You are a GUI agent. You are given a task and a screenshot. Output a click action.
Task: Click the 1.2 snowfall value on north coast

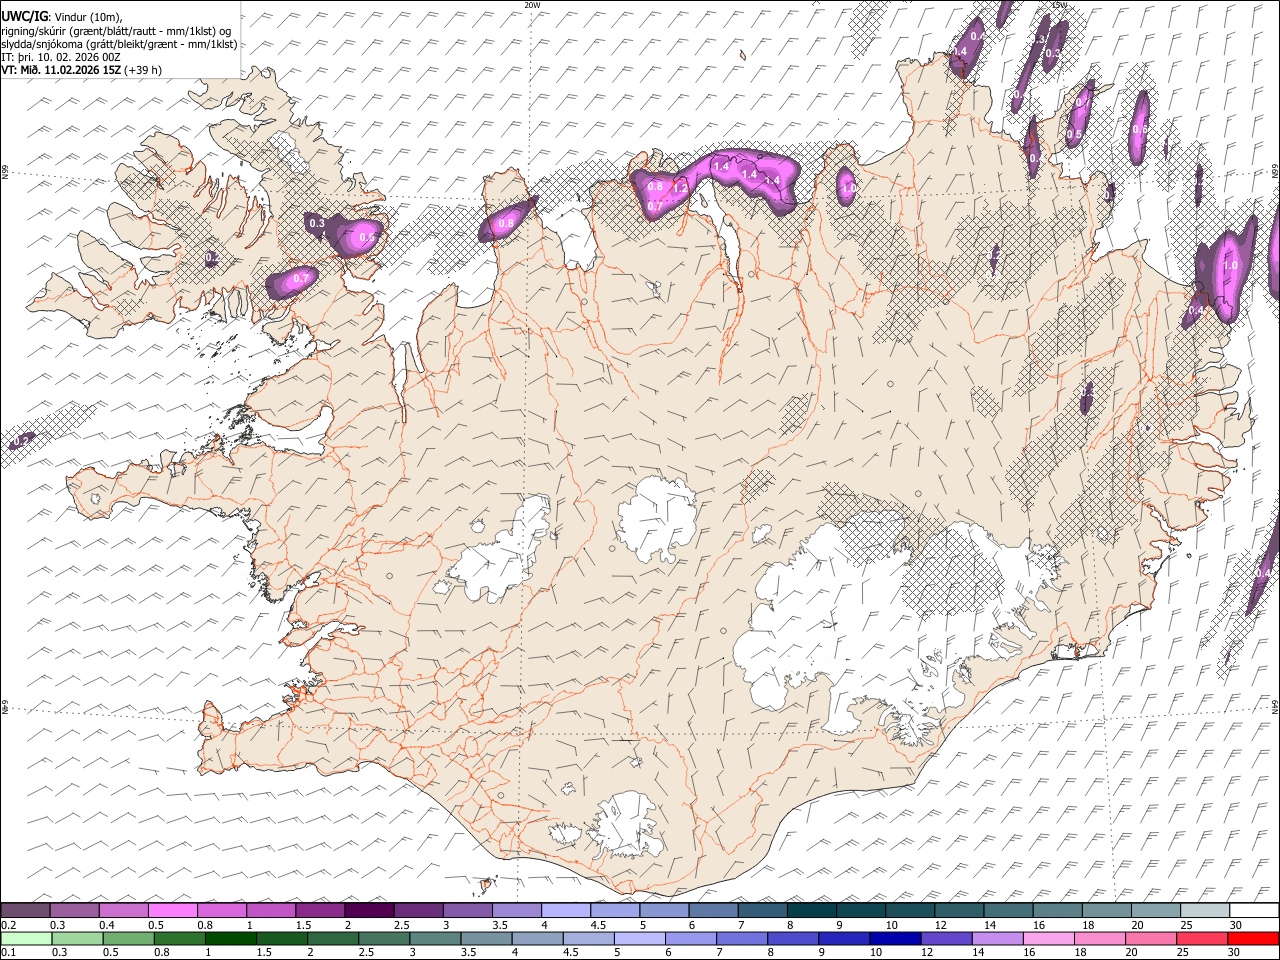tap(680, 188)
